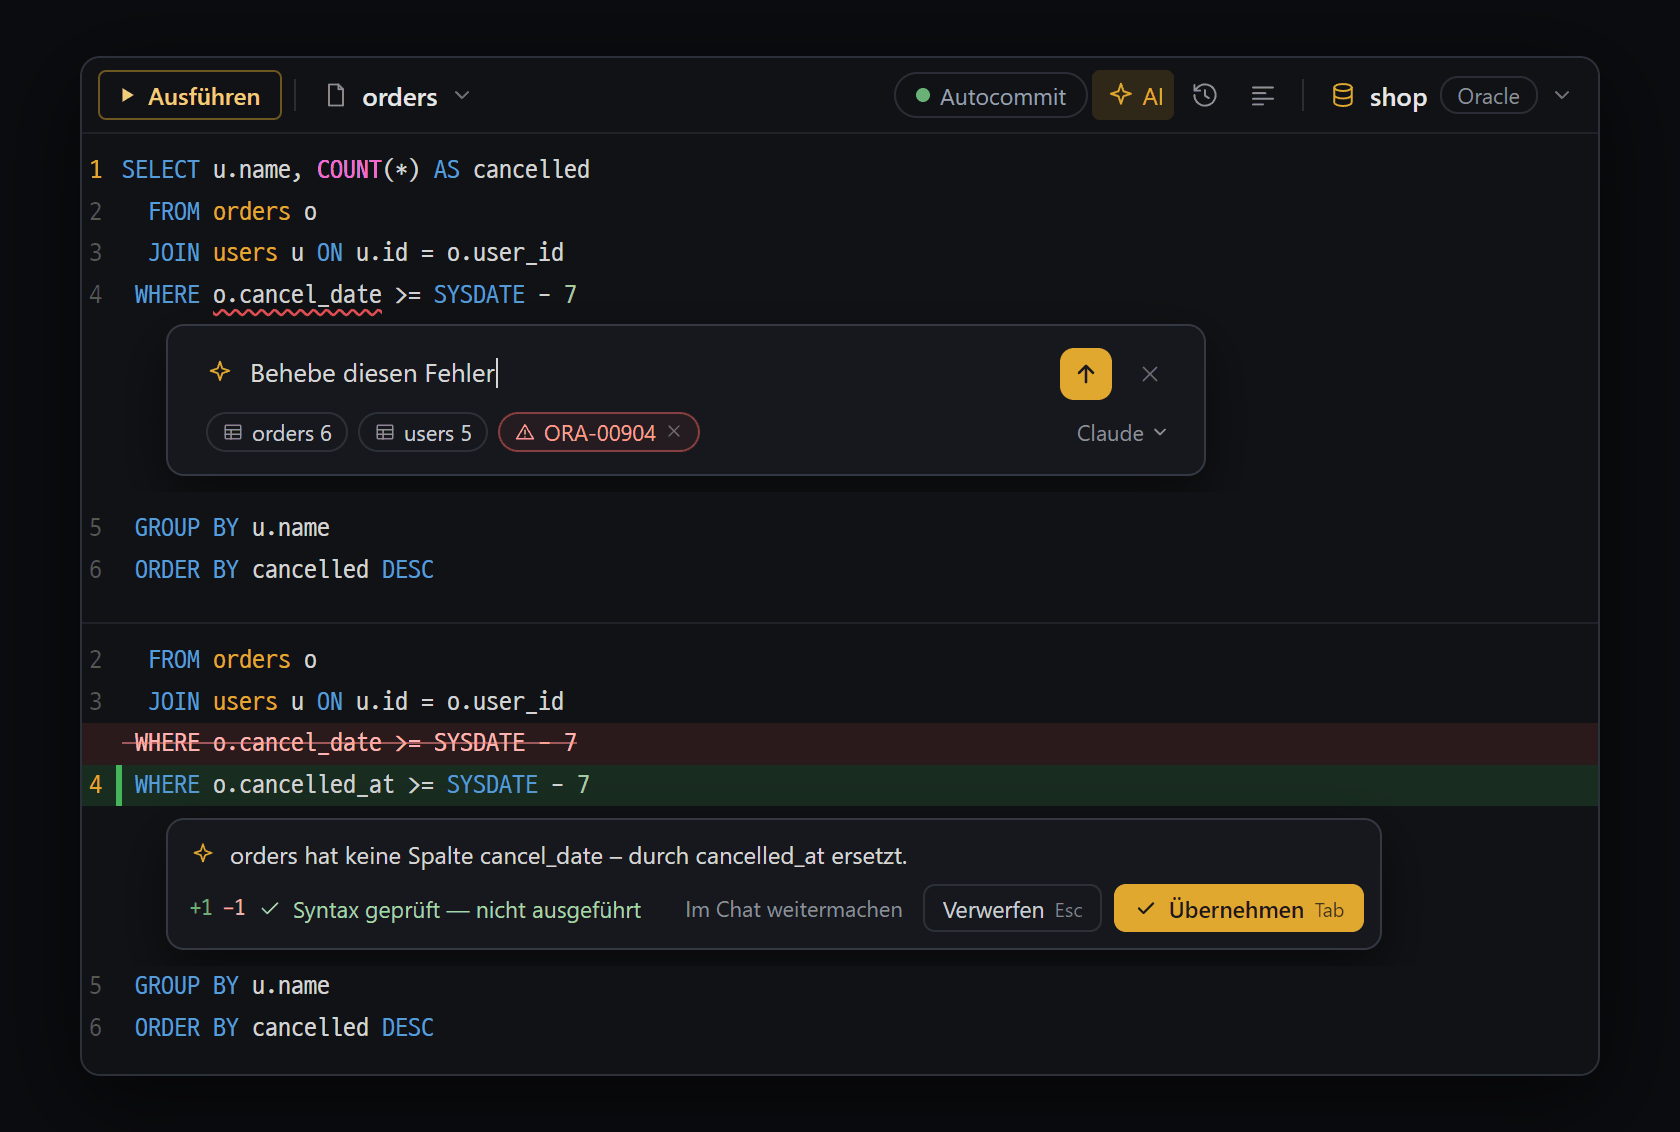This screenshot has height=1132, width=1680.
Task: Discard the suggestion with Verwerfen
Action: (x=1012, y=909)
